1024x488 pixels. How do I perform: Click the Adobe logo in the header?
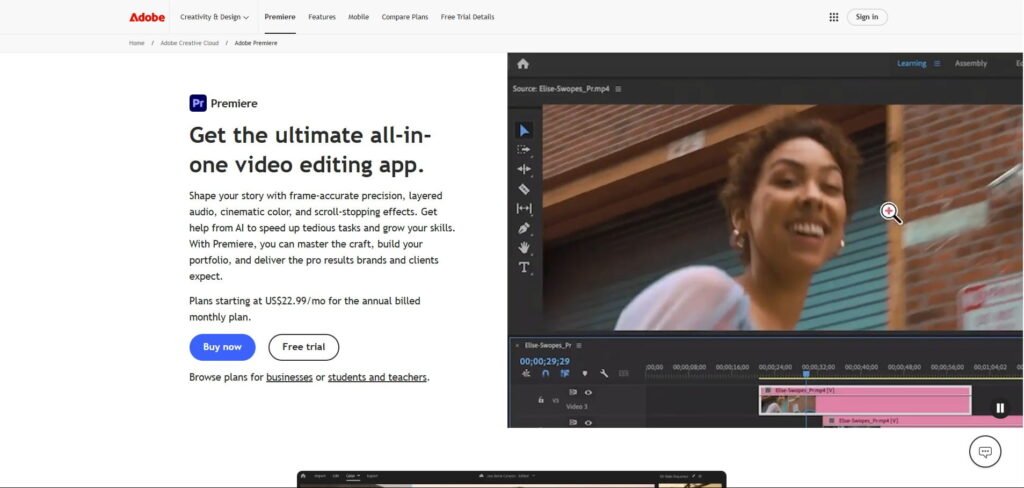pyautogui.click(x=147, y=17)
